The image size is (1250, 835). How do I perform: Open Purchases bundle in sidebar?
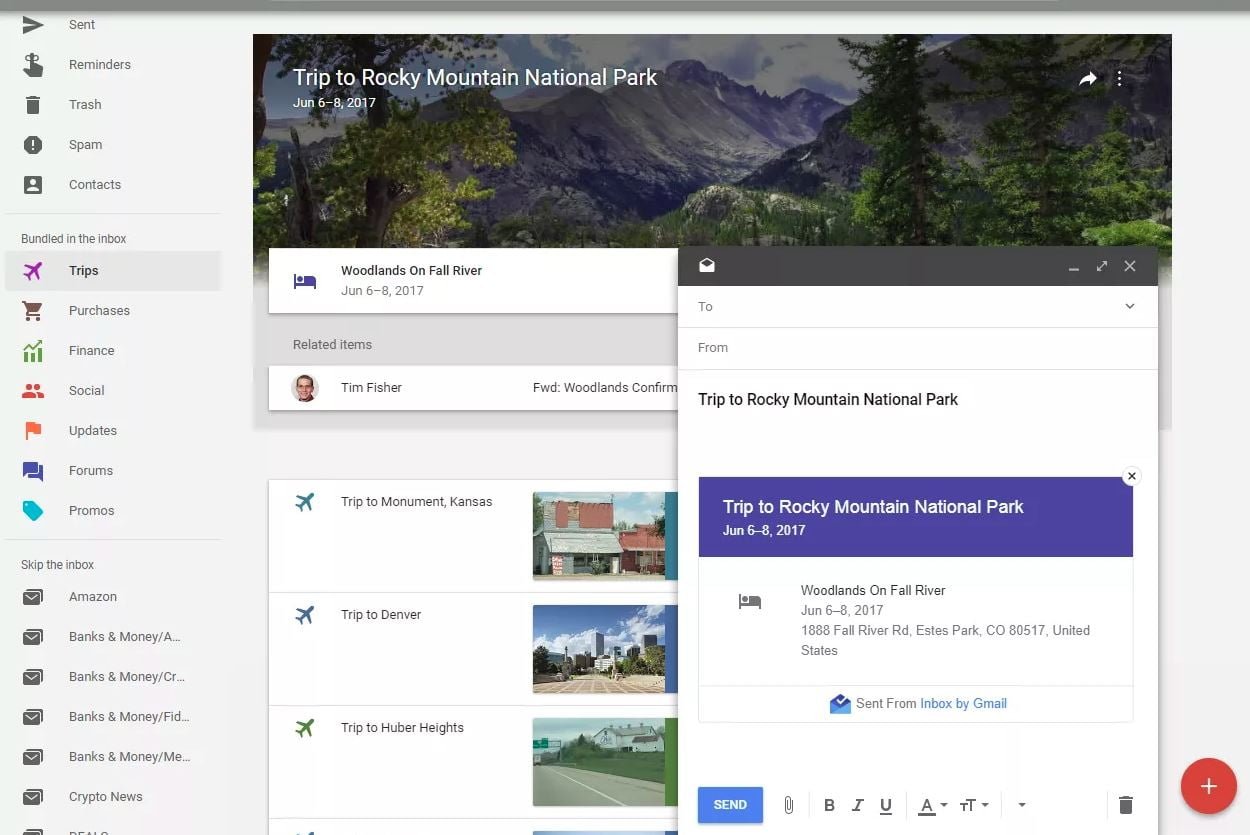coord(99,310)
